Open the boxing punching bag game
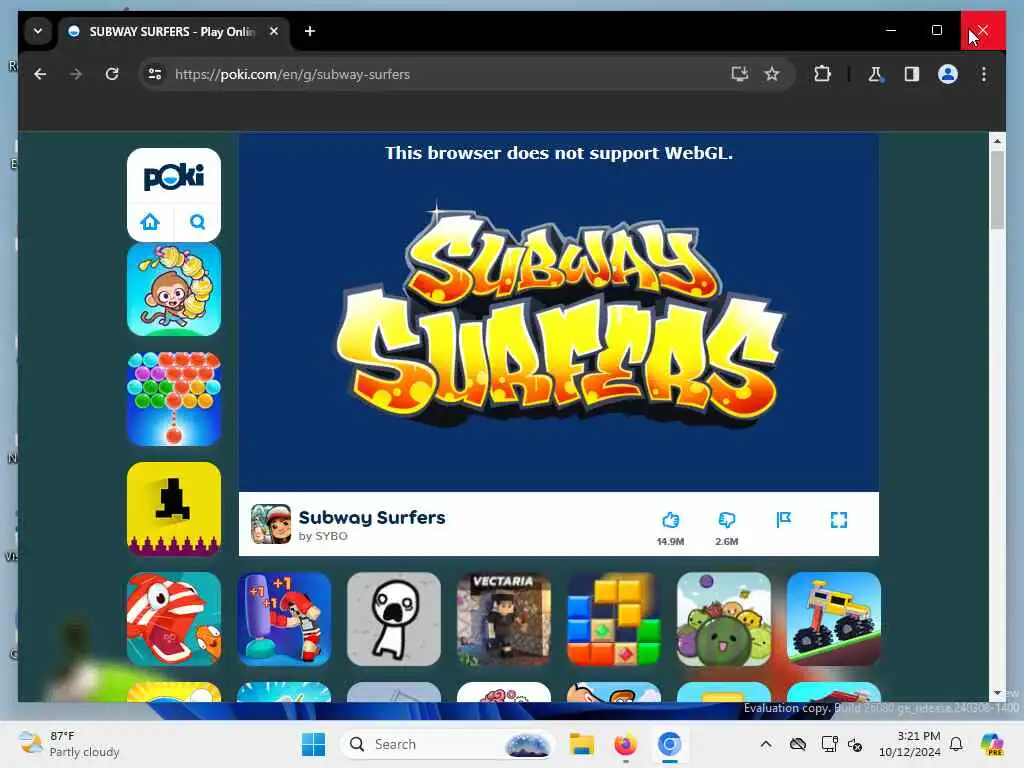 (284, 619)
